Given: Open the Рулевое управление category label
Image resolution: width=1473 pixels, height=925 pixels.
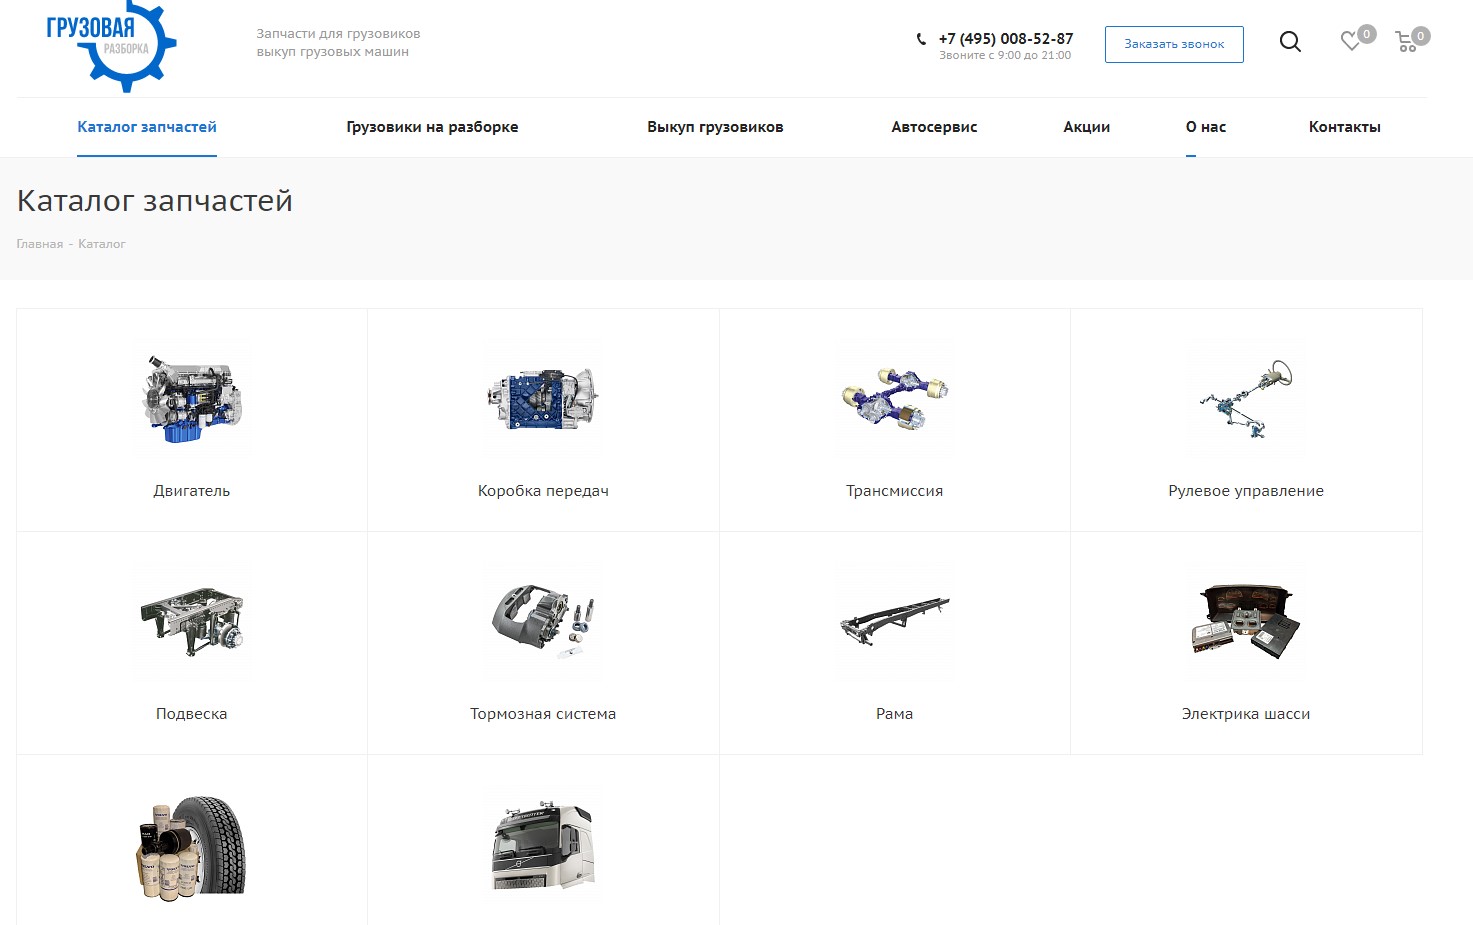Looking at the screenshot, I should pos(1246,491).
